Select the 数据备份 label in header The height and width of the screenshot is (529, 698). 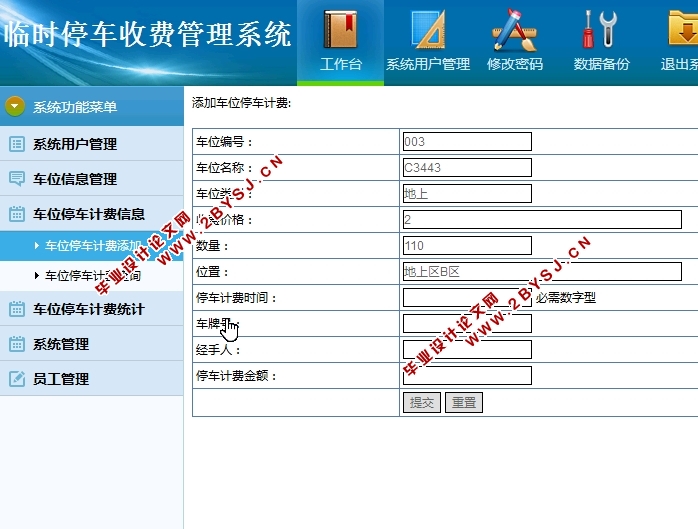[601, 64]
